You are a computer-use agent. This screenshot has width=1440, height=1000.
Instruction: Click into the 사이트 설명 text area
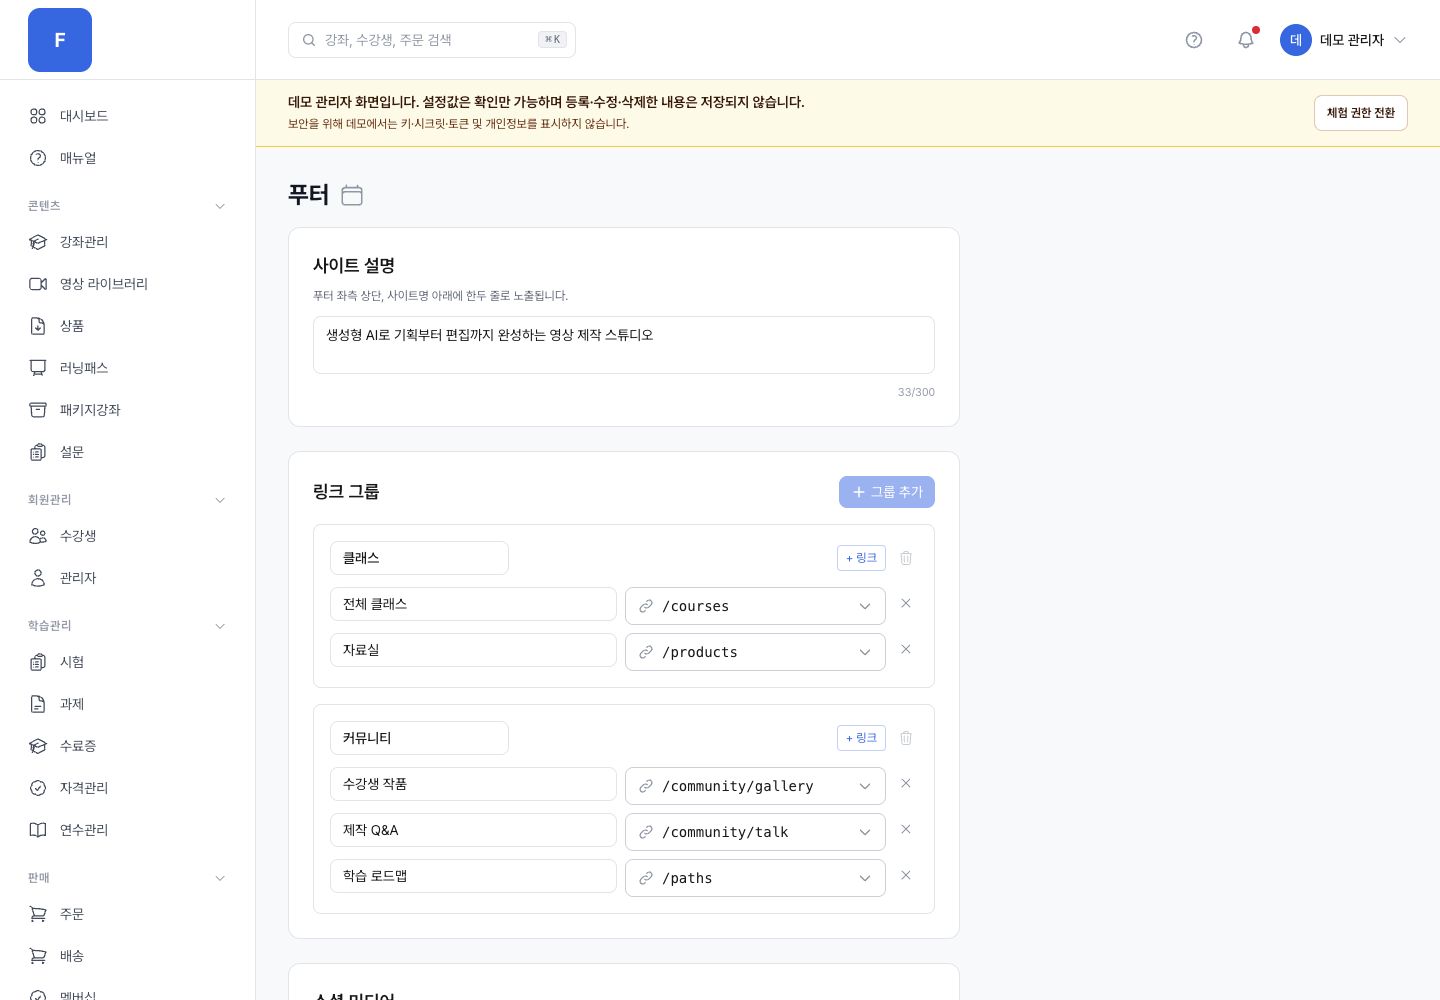tap(624, 345)
